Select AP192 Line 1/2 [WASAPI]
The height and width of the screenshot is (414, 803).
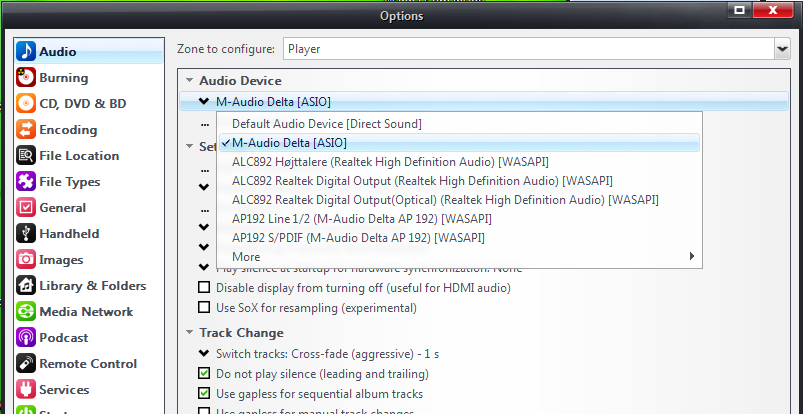point(459,219)
